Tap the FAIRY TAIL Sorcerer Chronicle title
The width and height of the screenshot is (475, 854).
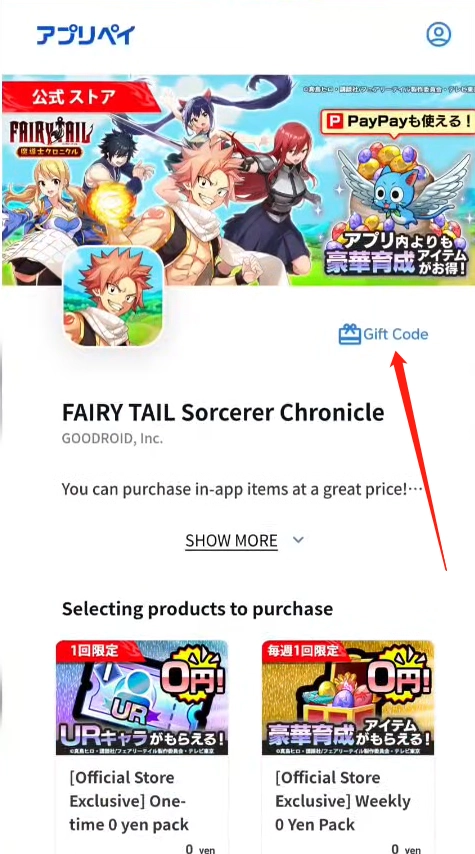pos(223,413)
